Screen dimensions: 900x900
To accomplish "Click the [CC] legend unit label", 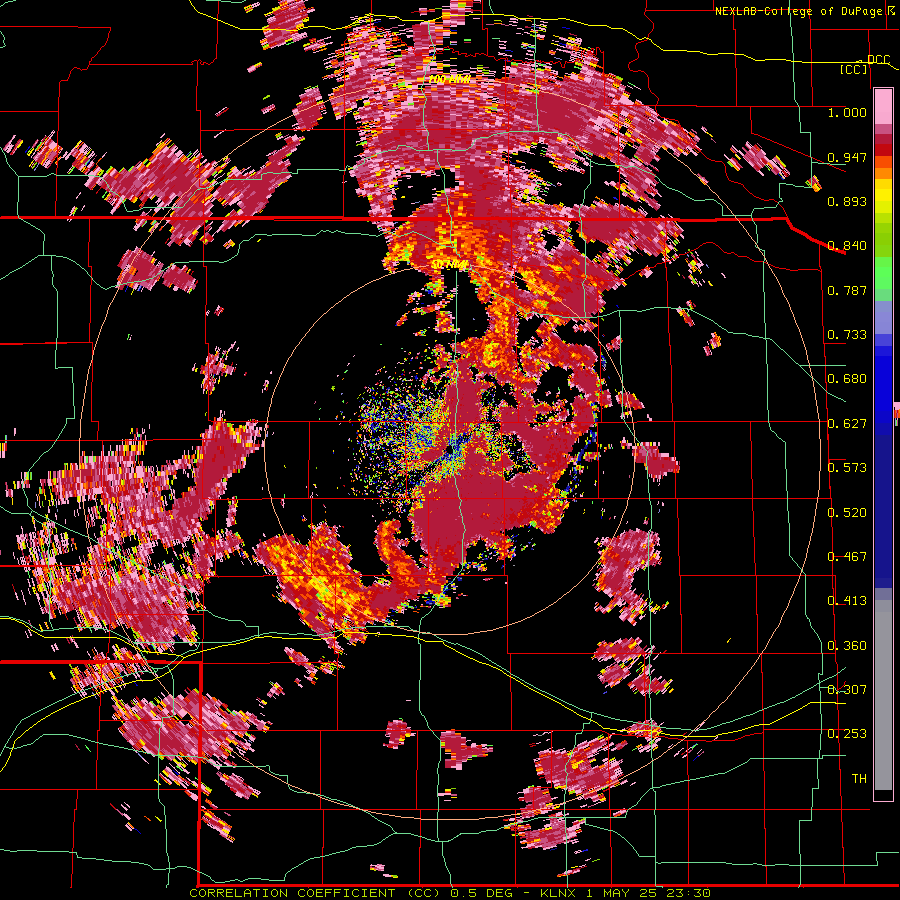I will (x=854, y=69).
